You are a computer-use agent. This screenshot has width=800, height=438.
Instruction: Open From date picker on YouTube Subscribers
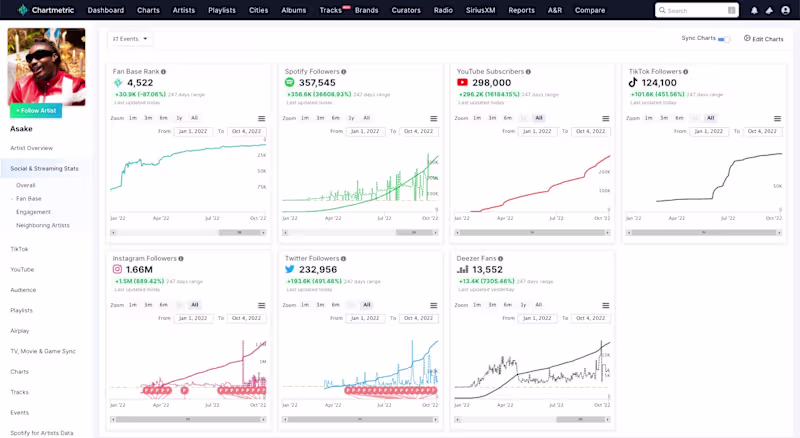[537, 131]
